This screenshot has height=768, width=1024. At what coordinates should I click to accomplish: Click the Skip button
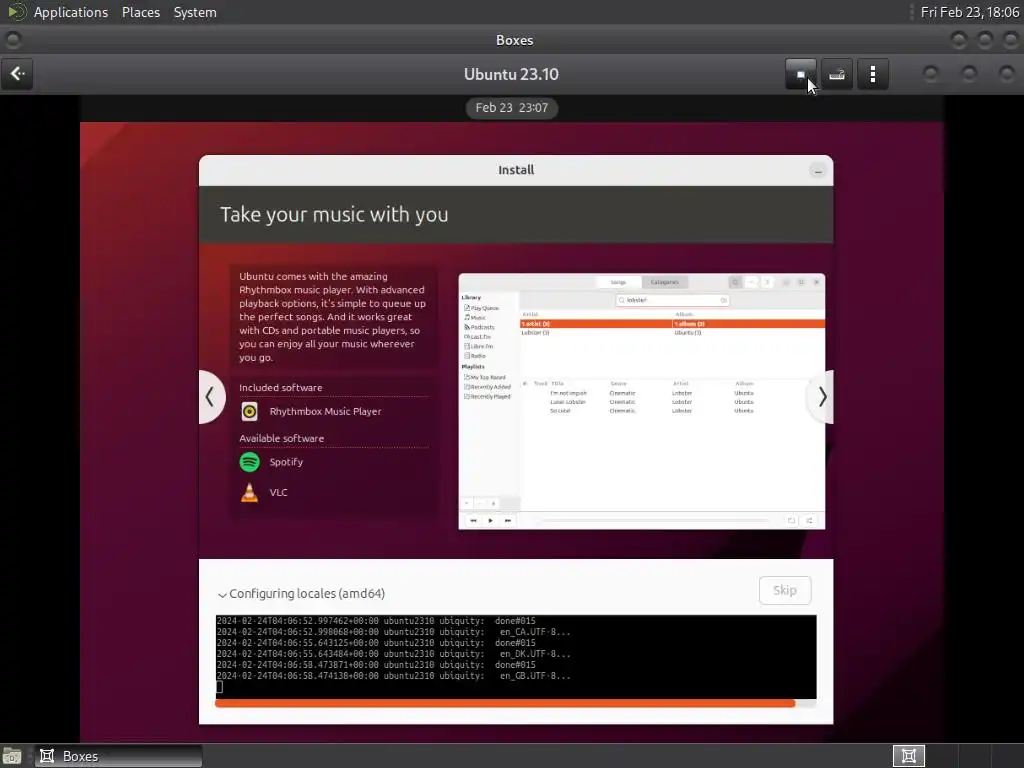785,590
